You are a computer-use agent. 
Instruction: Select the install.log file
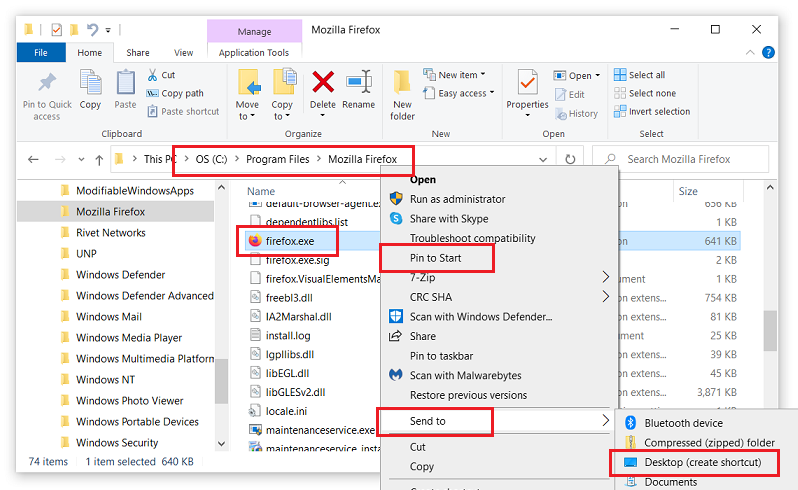click(288, 336)
